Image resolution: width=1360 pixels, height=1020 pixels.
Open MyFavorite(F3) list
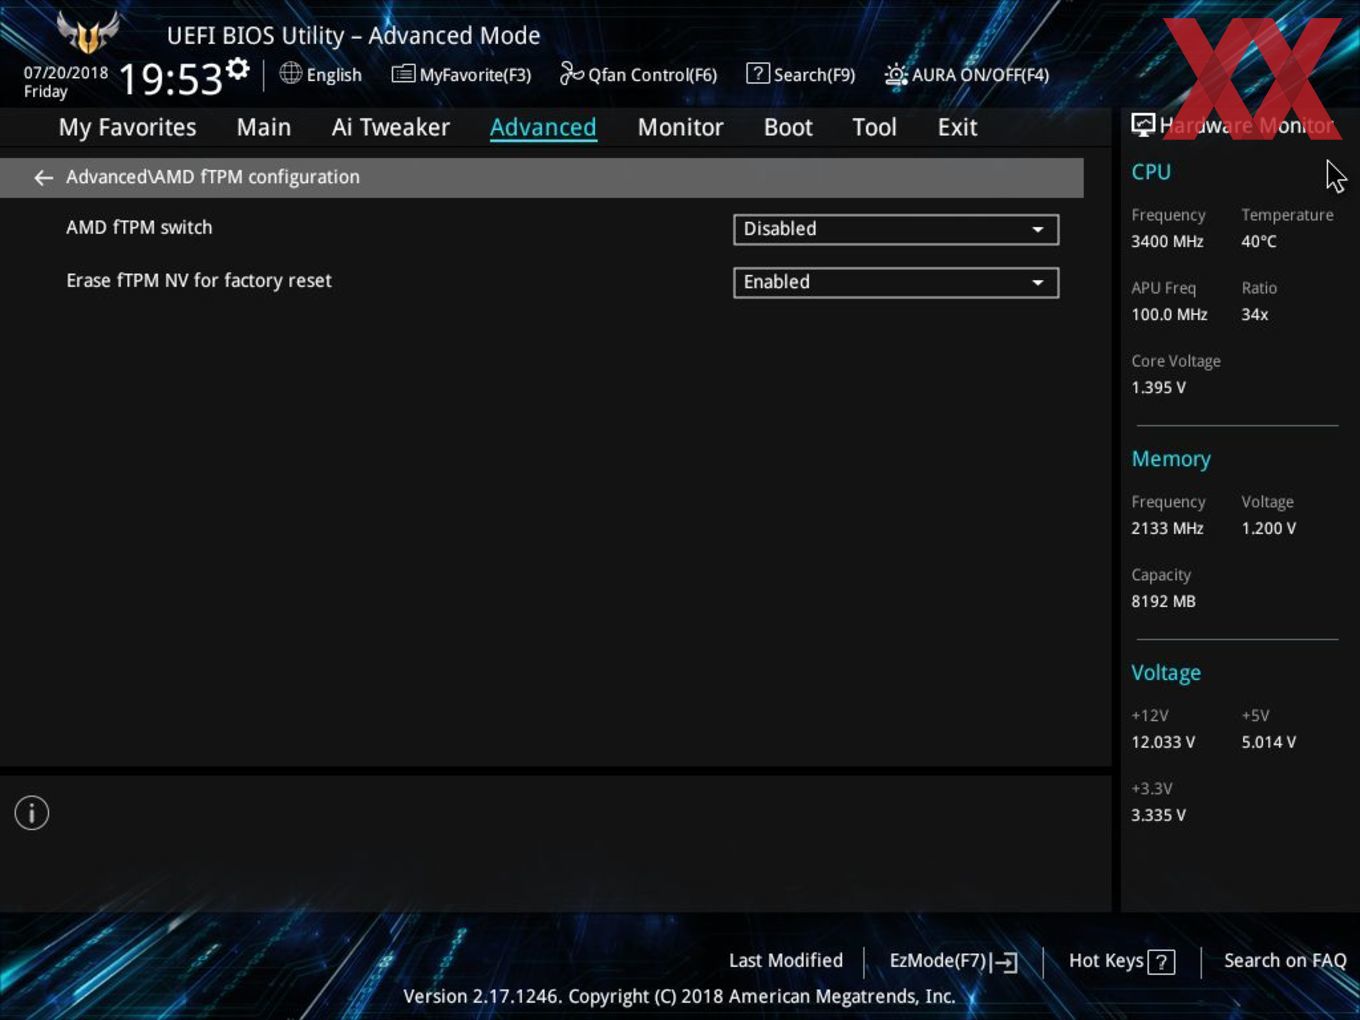point(461,74)
